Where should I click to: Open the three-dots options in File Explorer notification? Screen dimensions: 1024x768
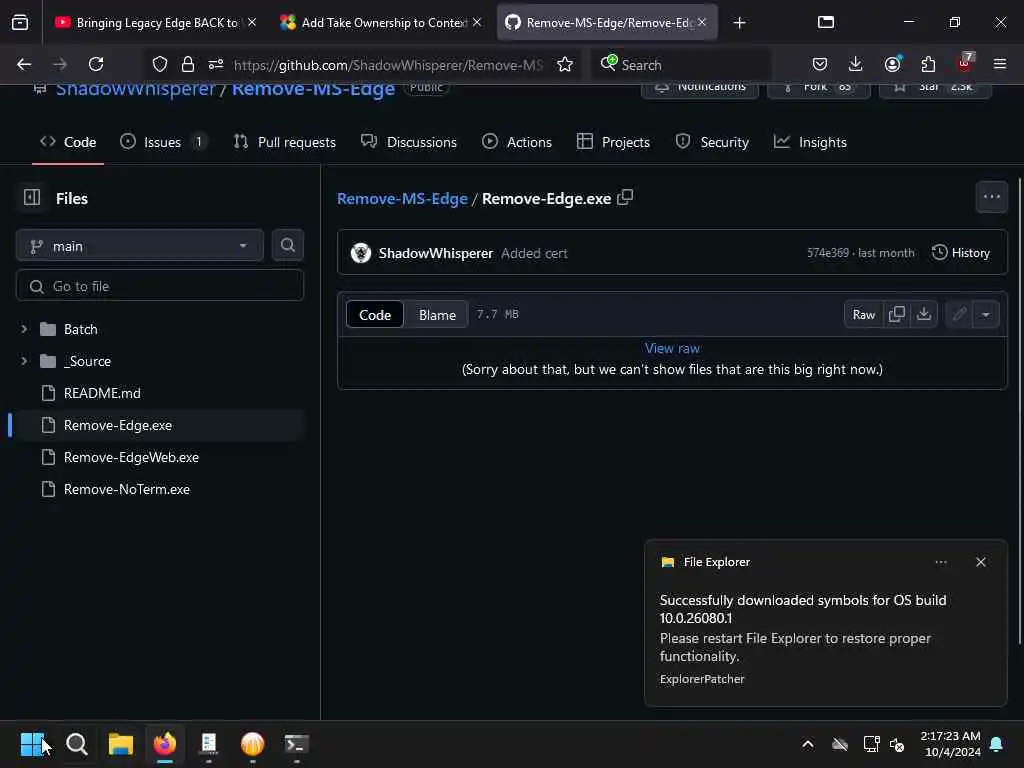click(940, 562)
